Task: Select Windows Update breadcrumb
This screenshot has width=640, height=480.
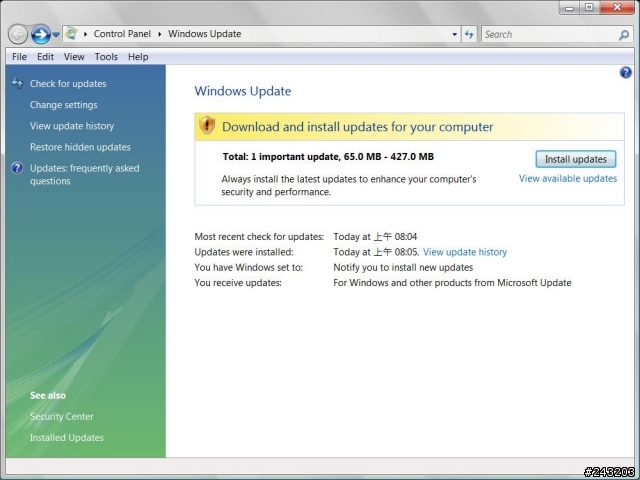Action: [x=204, y=34]
